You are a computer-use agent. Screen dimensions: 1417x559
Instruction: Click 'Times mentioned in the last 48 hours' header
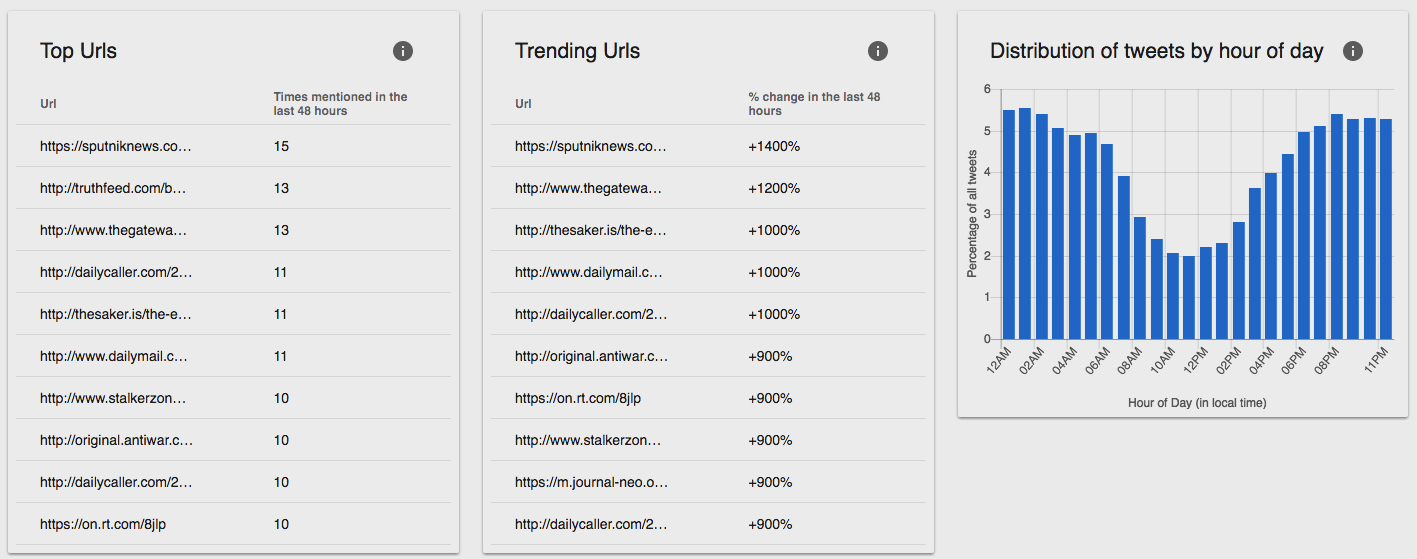(x=340, y=104)
